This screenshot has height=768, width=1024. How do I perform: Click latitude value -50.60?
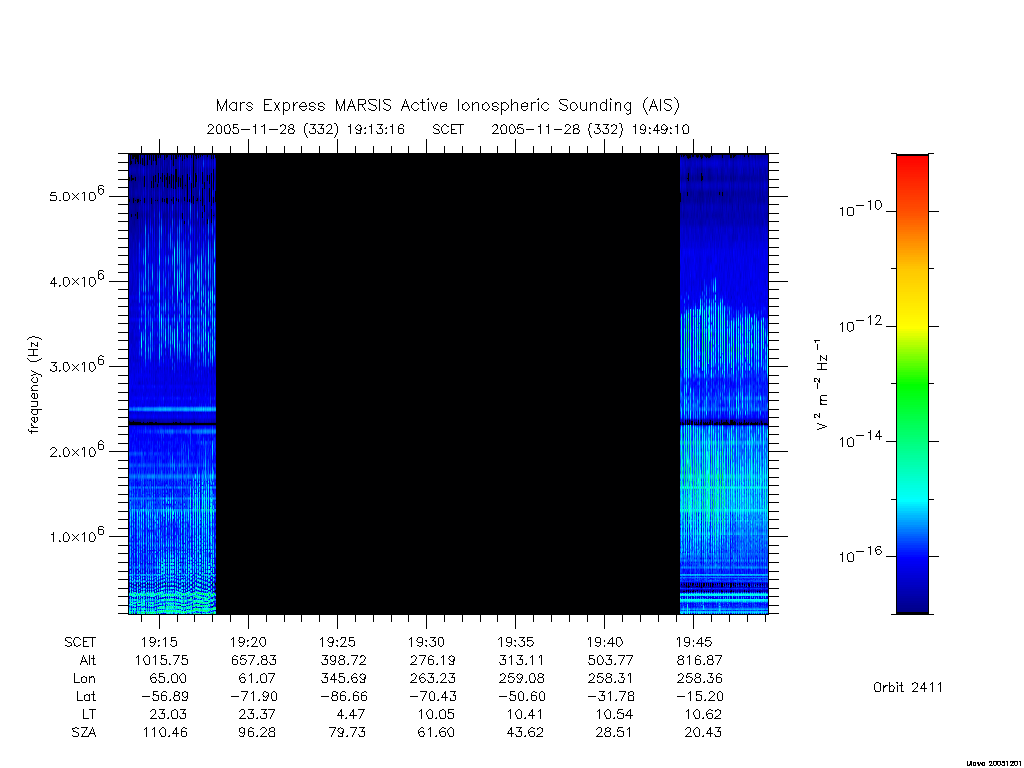tap(521, 696)
